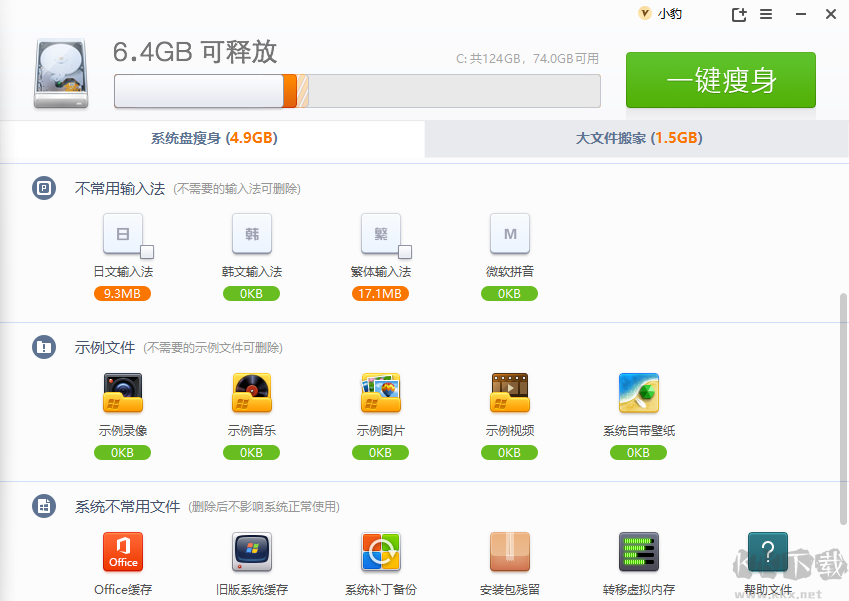Click the 9.3MB size badge
Viewport: 849px width, 601px height.
point(122,293)
